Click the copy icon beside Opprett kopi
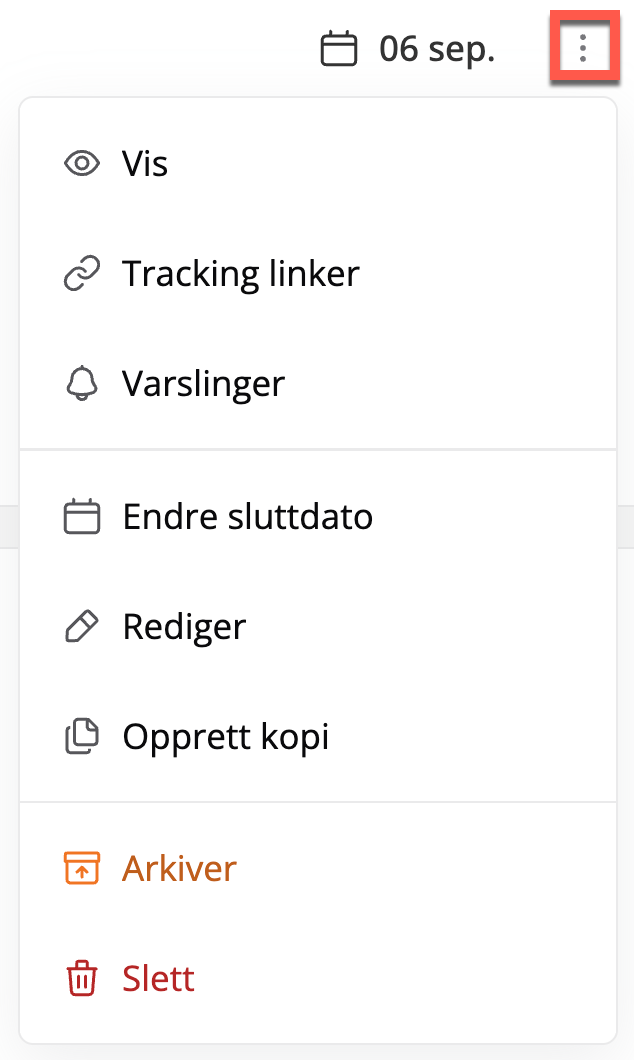Image resolution: width=634 pixels, height=1060 pixels. point(82,736)
